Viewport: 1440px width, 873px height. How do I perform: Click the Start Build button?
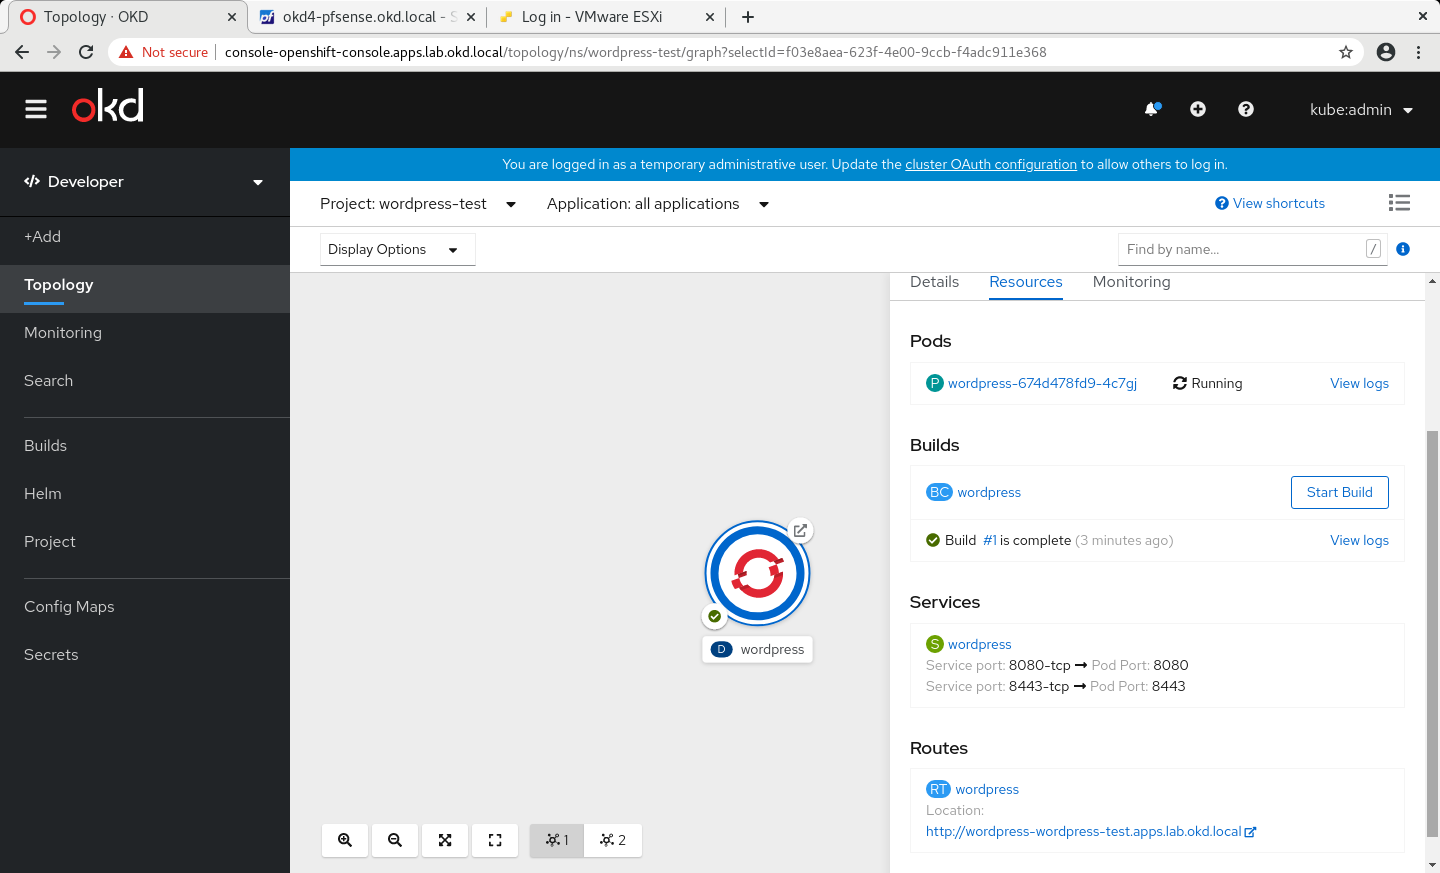coord(1339,492)
